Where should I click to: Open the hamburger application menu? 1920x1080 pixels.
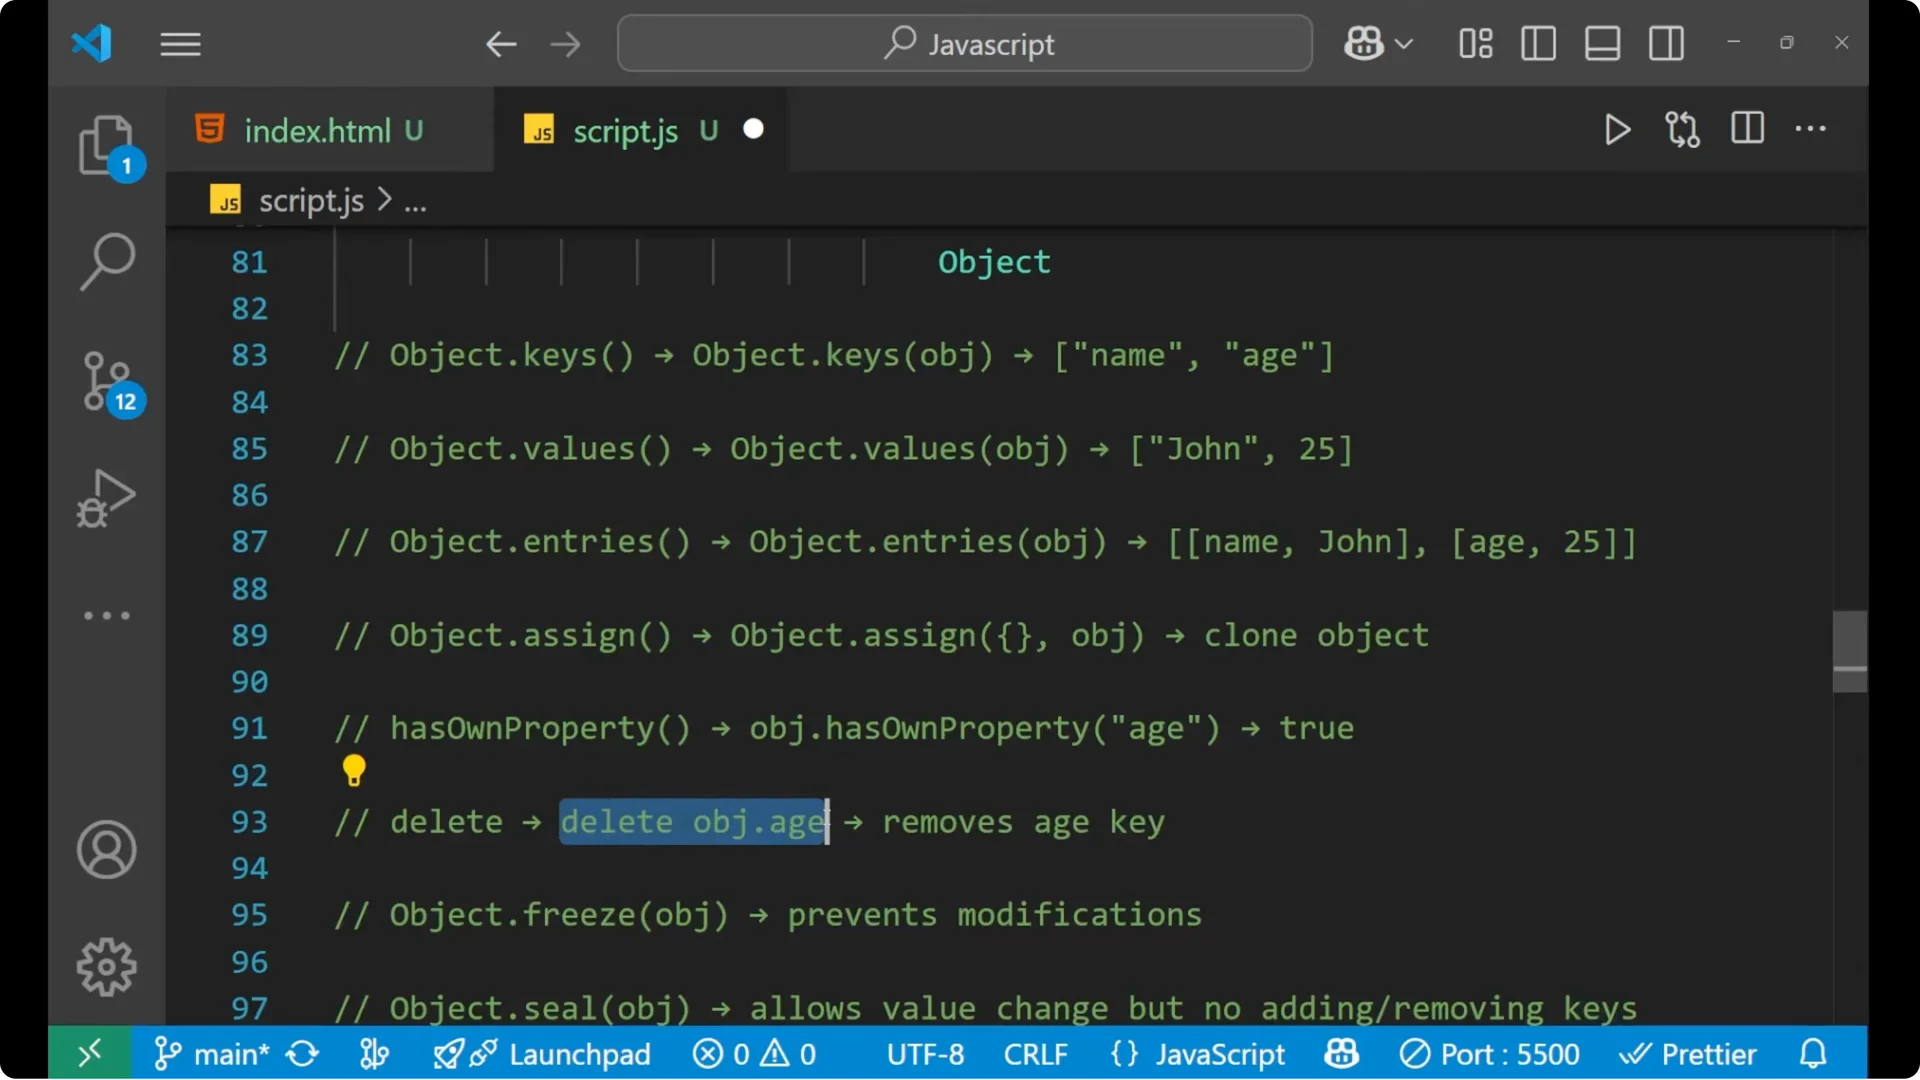[180, 43]
